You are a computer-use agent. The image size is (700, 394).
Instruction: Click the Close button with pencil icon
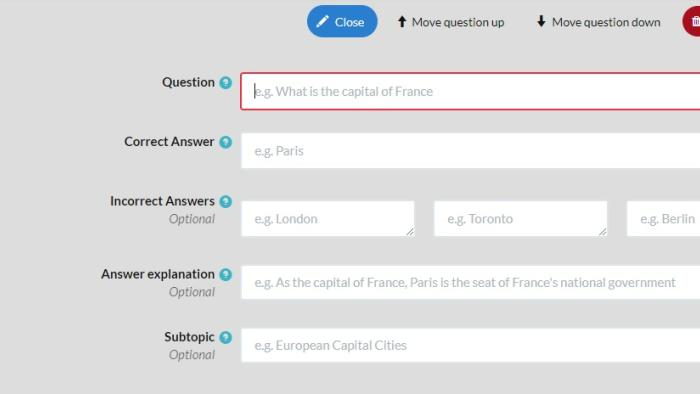coord(342,21)
